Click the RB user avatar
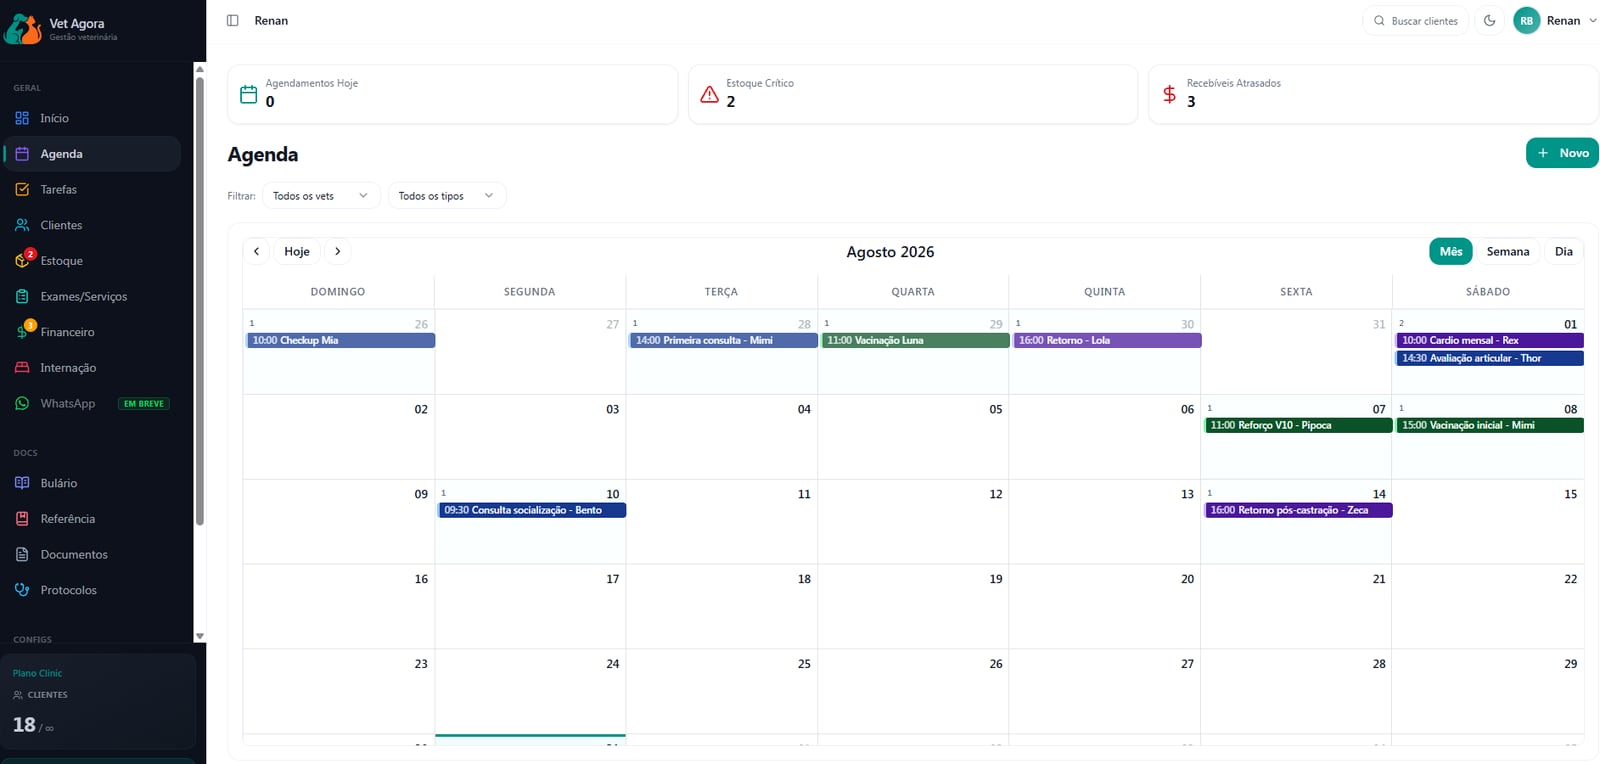The image size is (1600, 764). click(x=1526, y=20)
